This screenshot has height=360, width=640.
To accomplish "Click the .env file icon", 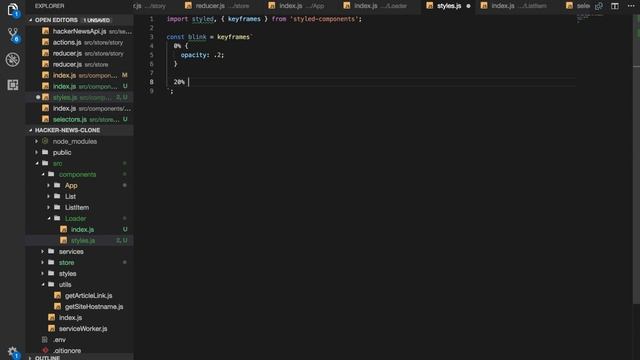I will (x=45, y=340).
